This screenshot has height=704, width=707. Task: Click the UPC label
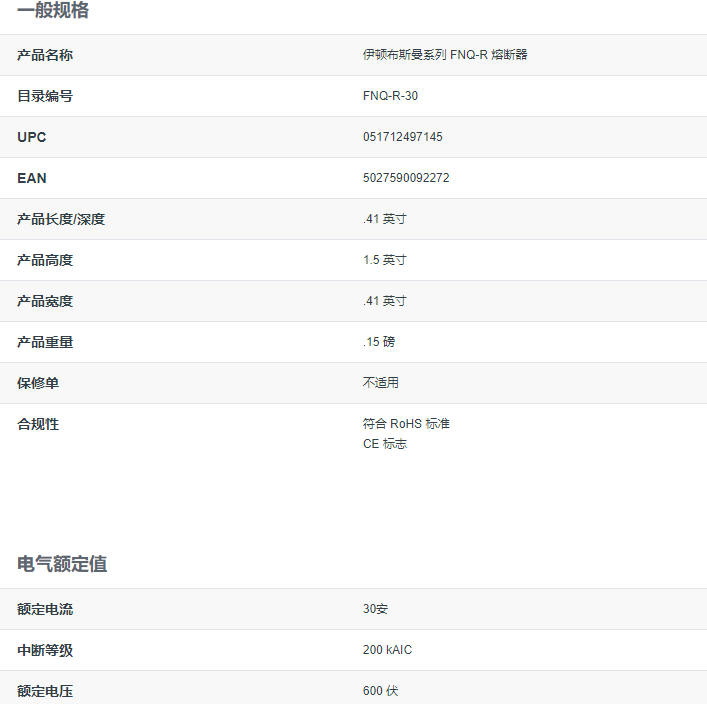[32, 137]
